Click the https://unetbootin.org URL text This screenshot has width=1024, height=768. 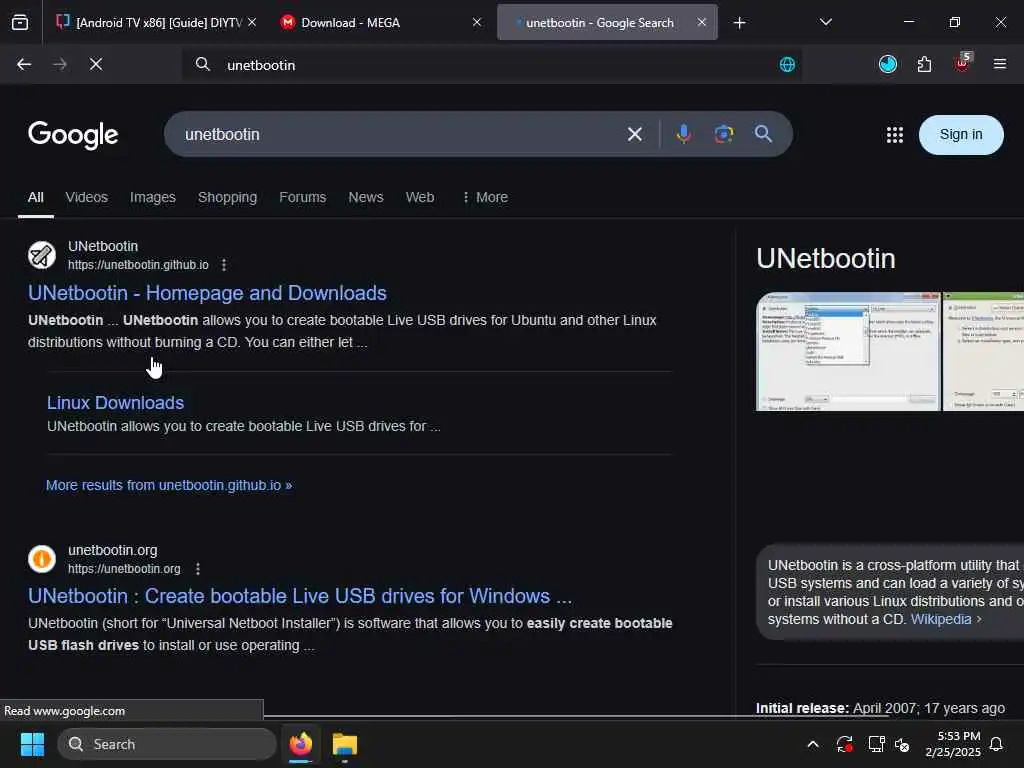(x=124, y=569)
